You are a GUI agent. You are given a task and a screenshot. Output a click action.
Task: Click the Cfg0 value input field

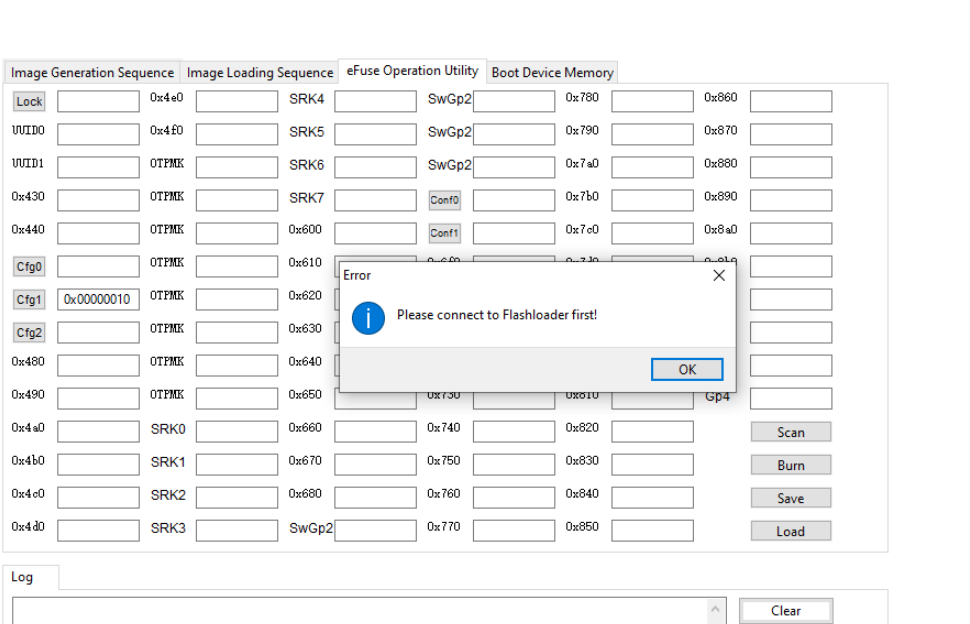[98, 267]
